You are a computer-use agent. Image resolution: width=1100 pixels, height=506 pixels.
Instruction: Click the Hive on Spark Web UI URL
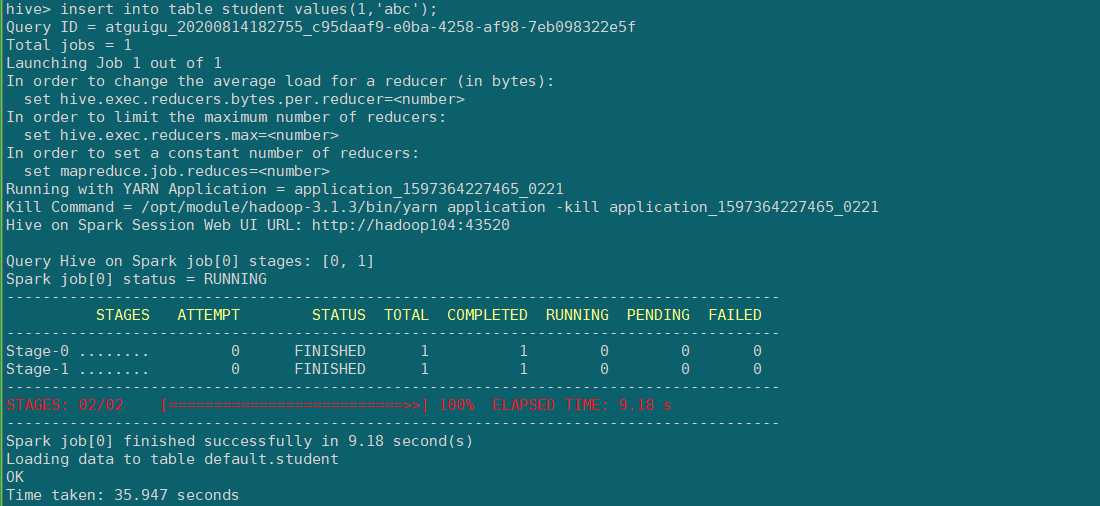click(410, 225)
